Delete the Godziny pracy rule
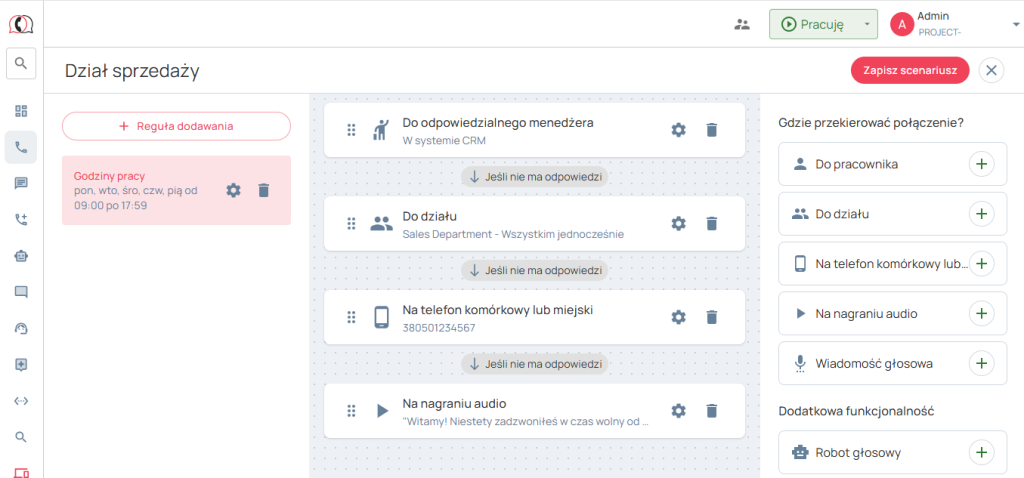Image resolution: width=1024 pixels, height=478 pixels. (x=263, y=190)
